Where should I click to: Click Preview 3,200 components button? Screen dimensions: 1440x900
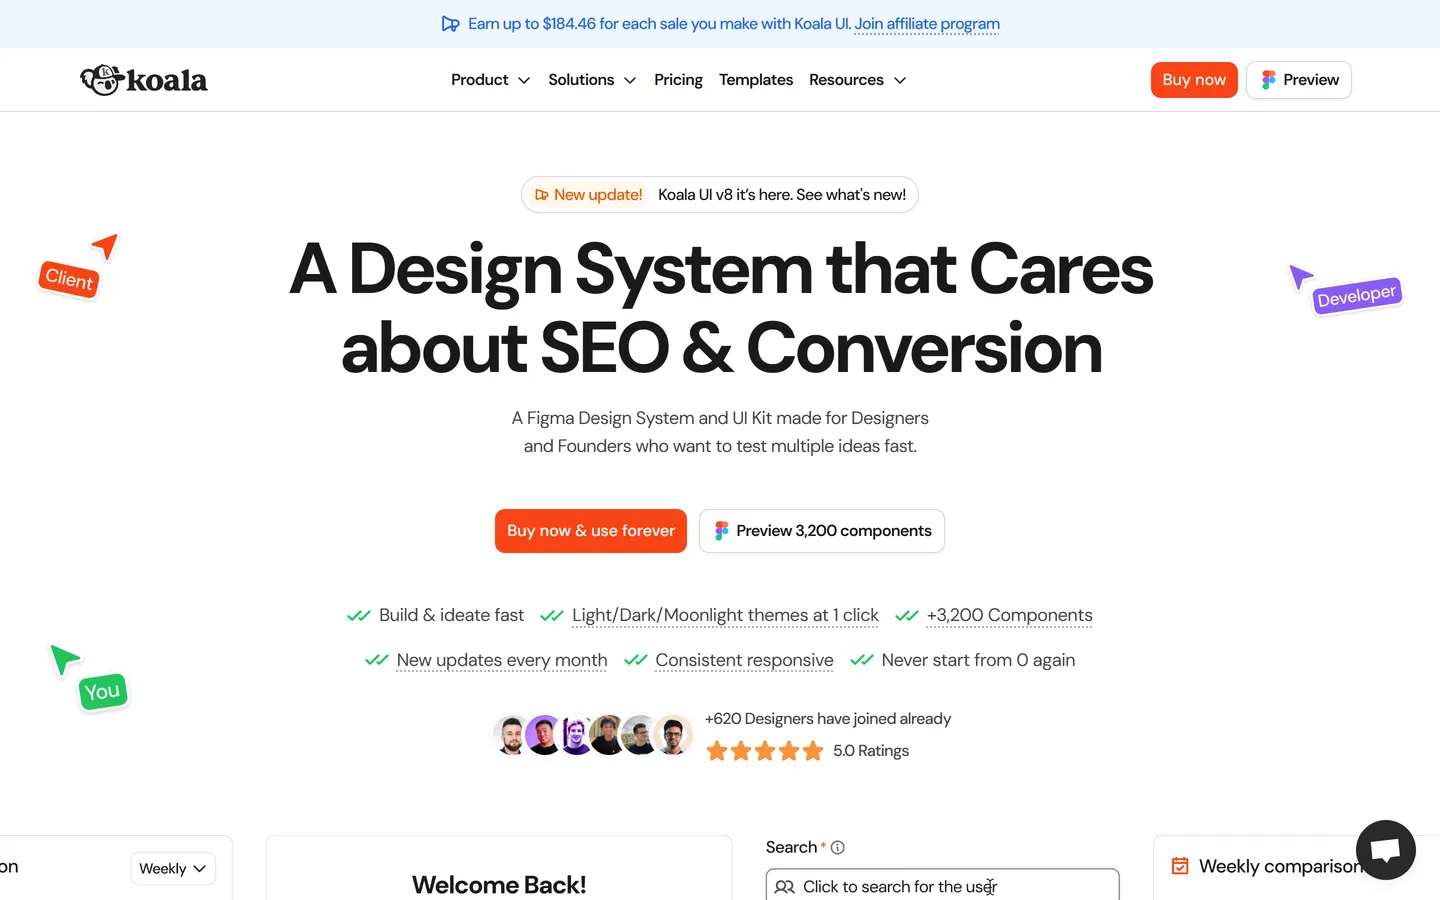(822, 531)
